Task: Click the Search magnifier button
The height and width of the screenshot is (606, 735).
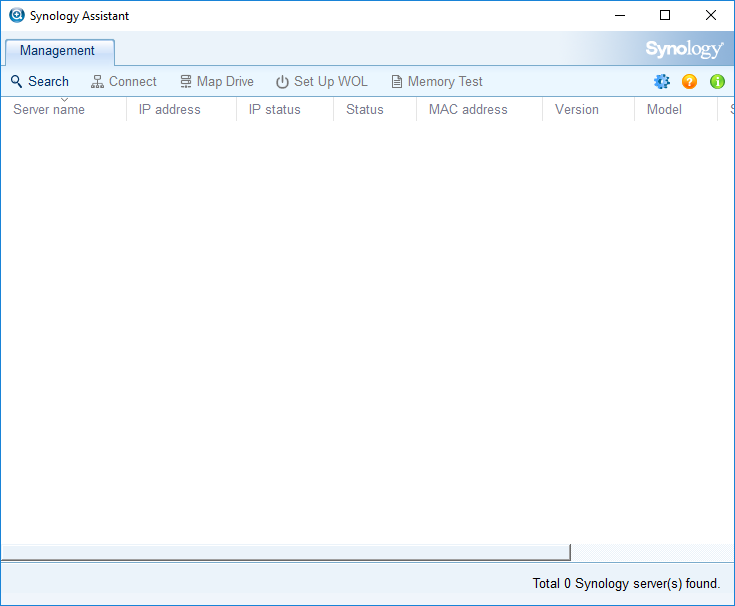Action: (x=40, y=82)
